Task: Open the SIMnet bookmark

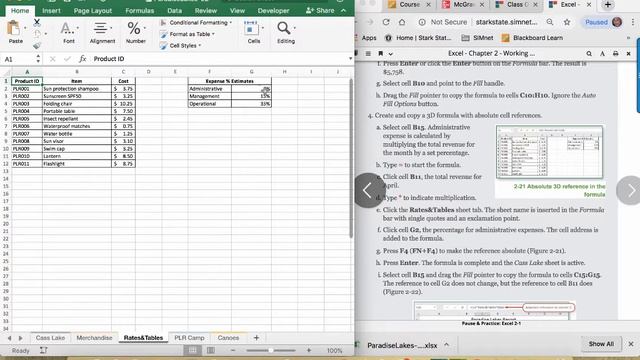Action: coord(477,38)
